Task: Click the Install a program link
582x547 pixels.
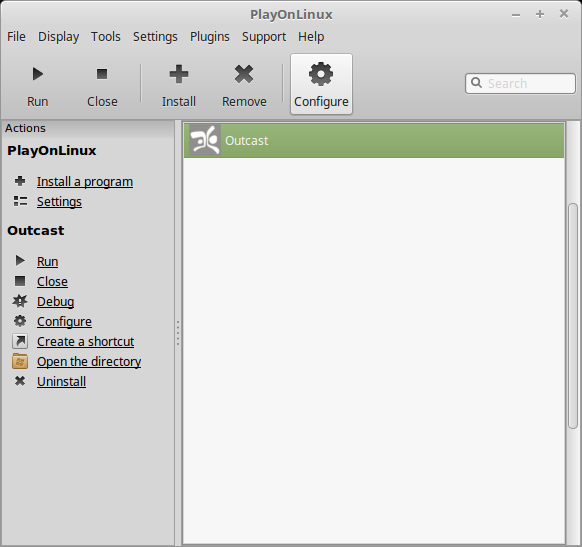Action: coord(85,181)
